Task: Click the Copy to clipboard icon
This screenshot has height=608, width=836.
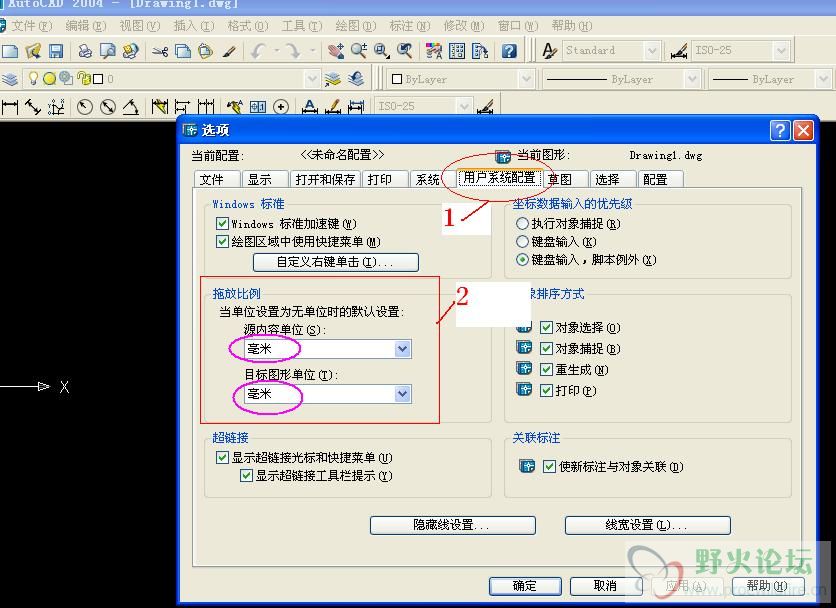Action: (183, 51)
